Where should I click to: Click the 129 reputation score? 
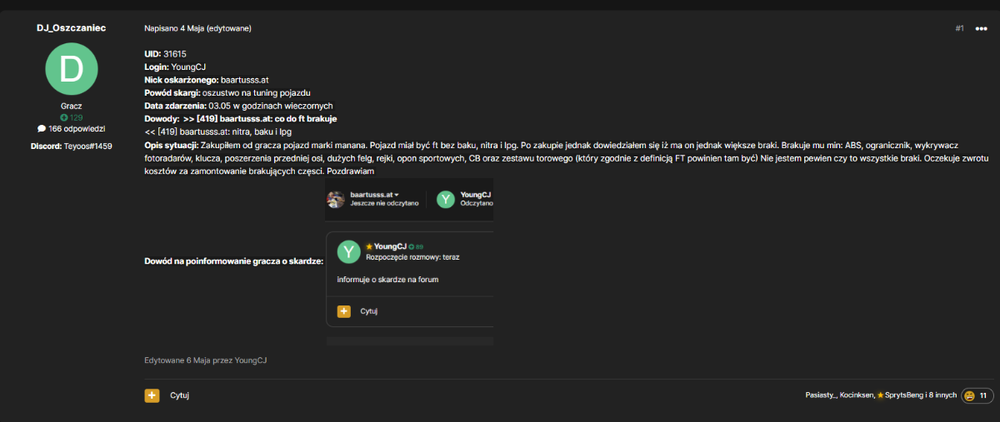click(x=76, y=118)
